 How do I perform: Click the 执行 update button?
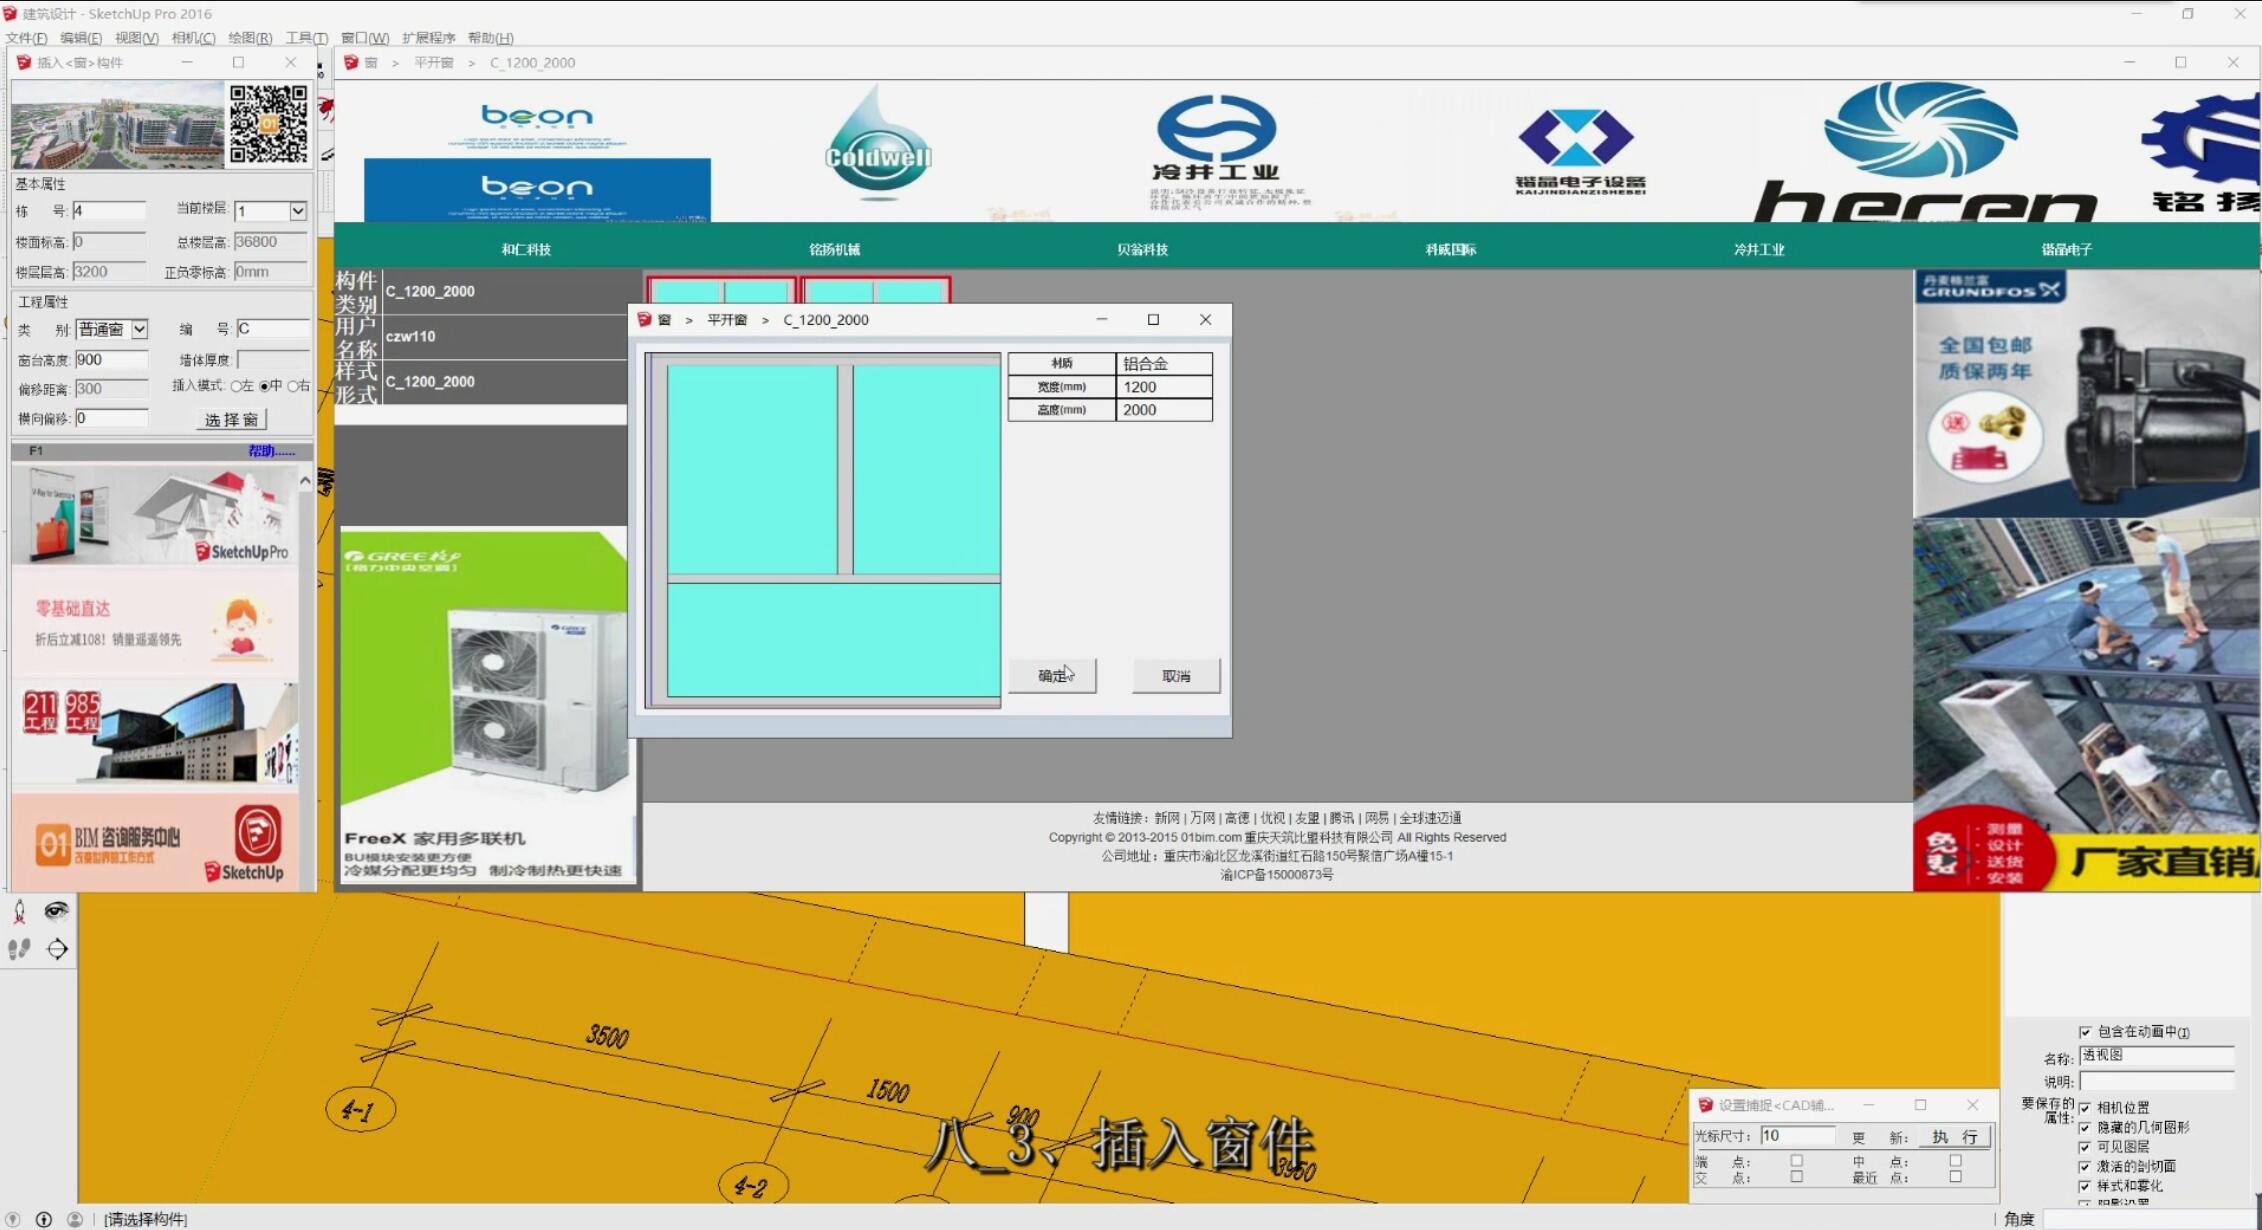pos(1955,1137)
